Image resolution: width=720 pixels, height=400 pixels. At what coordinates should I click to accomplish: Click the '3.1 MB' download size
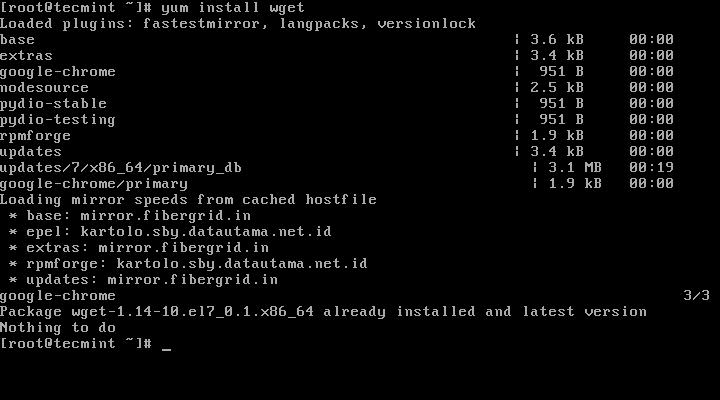[575, 168]
